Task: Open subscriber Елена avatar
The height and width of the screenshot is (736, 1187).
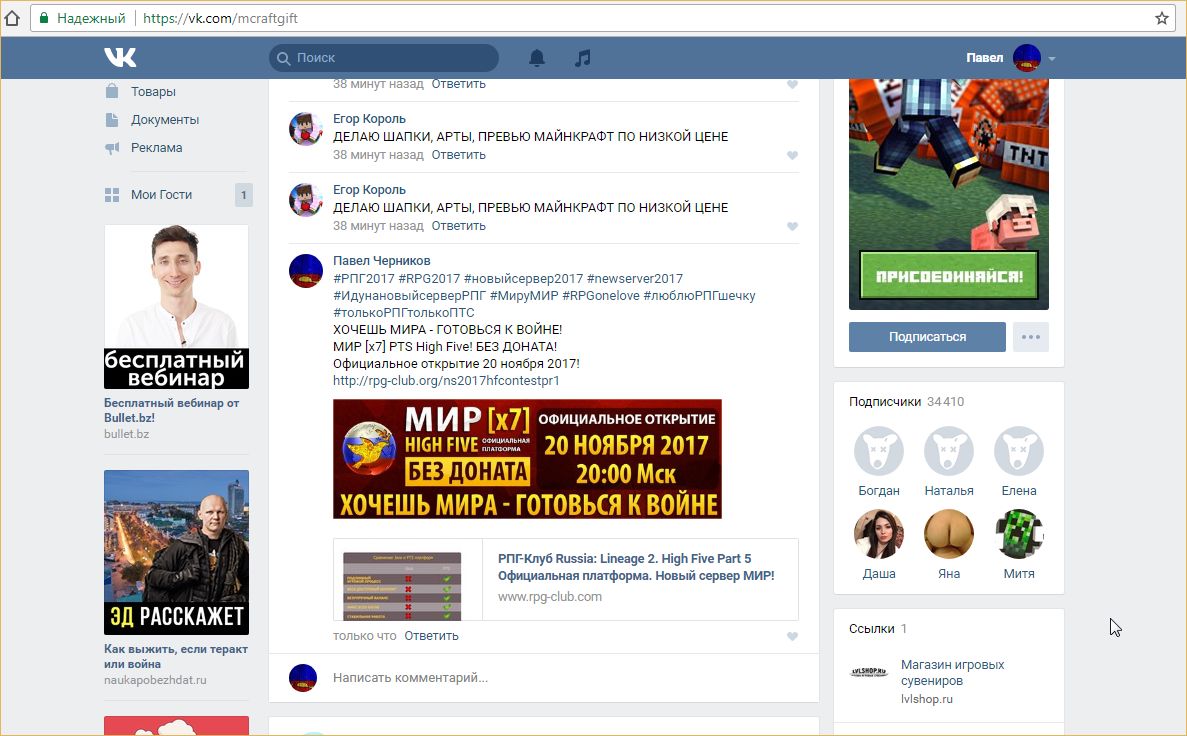Action: coord(1019,451)
